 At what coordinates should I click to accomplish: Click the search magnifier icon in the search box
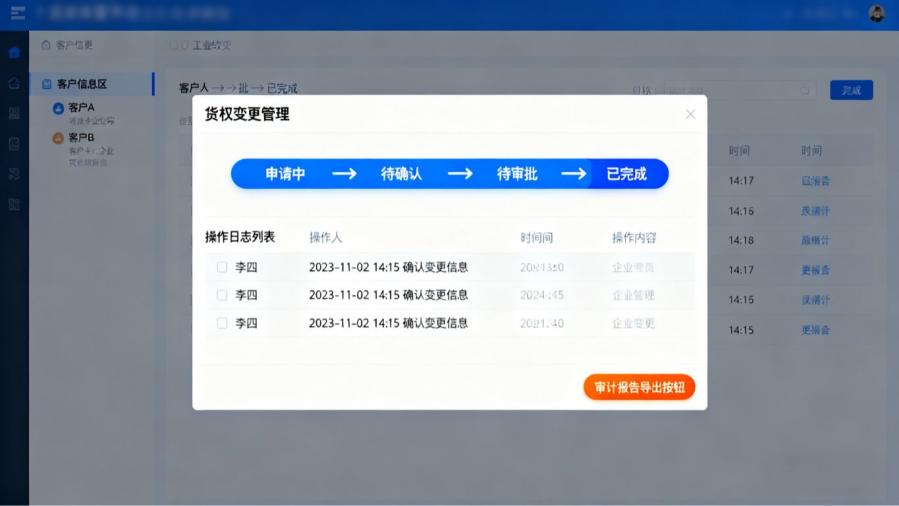(805, 90)
